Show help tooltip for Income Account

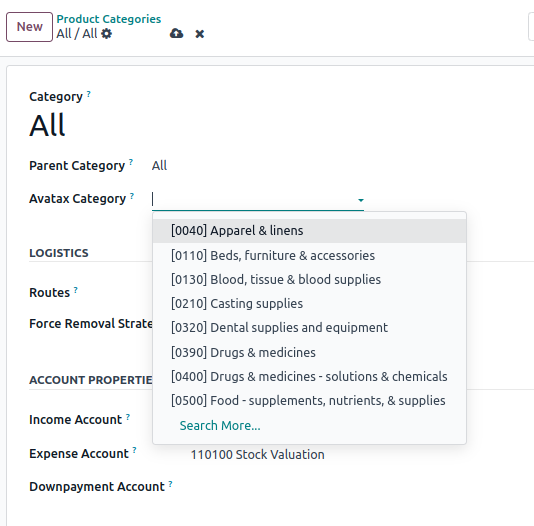coord(128,417)
